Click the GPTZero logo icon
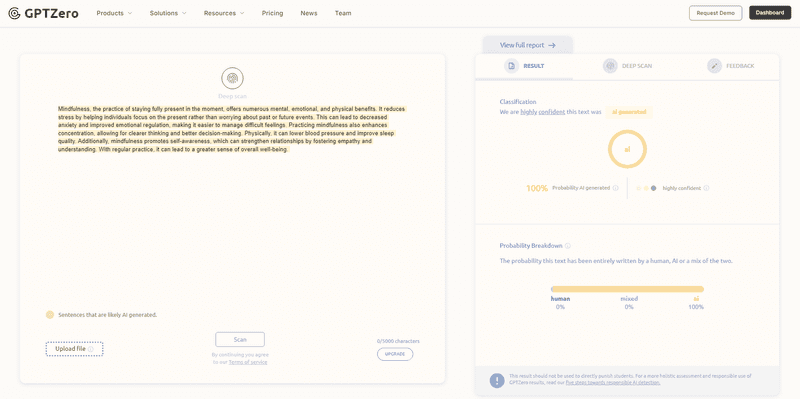Viewport: 800px width, 399px height. coord(14,13)
